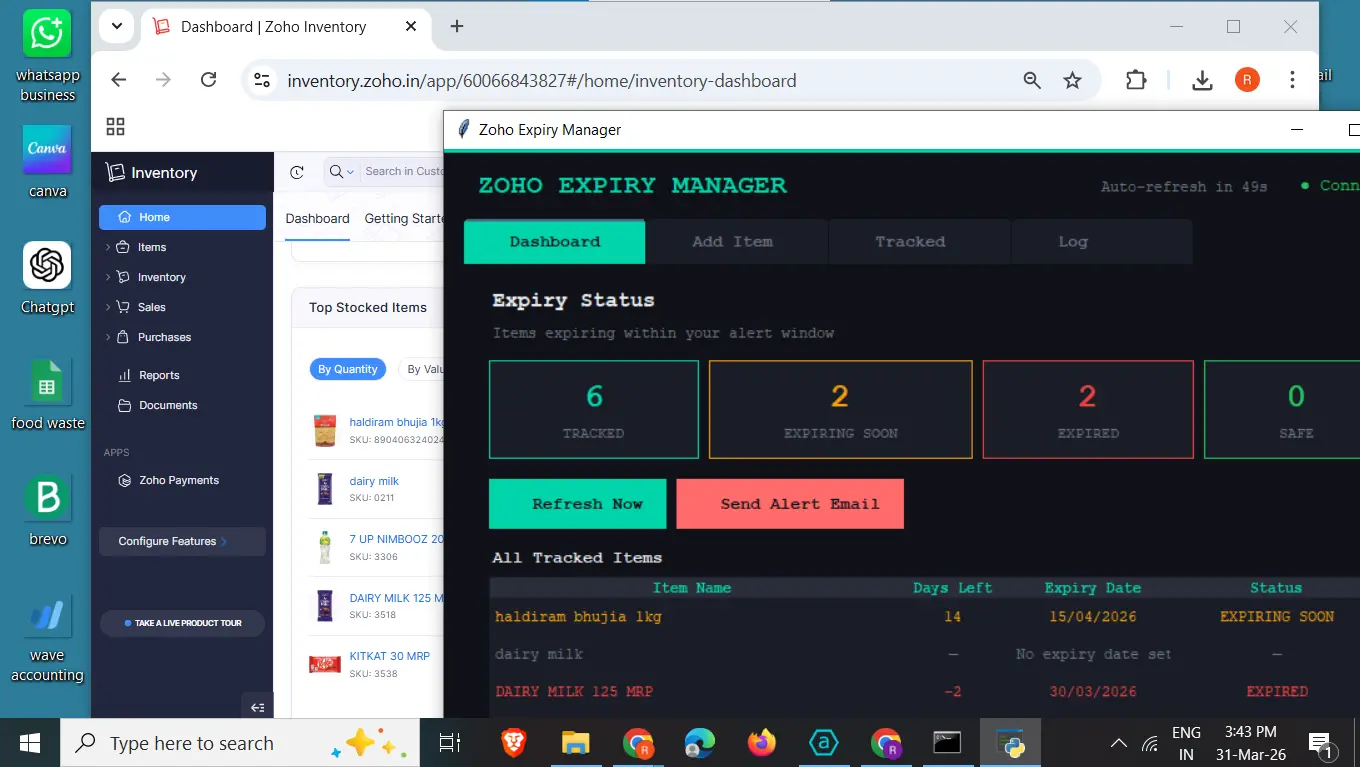Open the apps grid icon below the toolbar
Image resolution: width=1360 pixels, height=767 pixels.
[115, 126]
